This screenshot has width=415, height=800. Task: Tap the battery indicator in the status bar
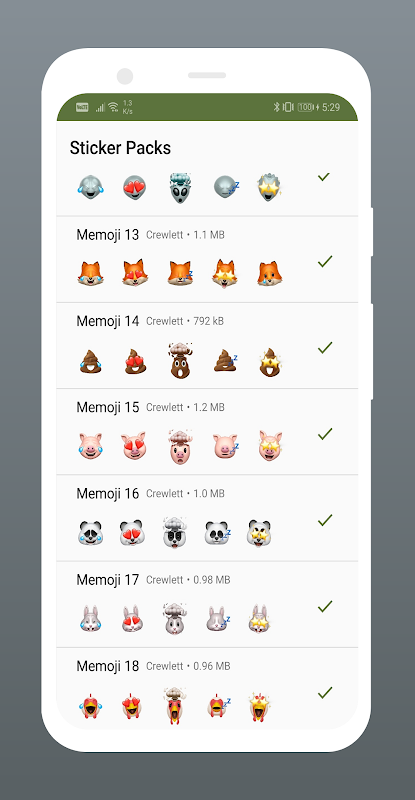tap(305, 107)
